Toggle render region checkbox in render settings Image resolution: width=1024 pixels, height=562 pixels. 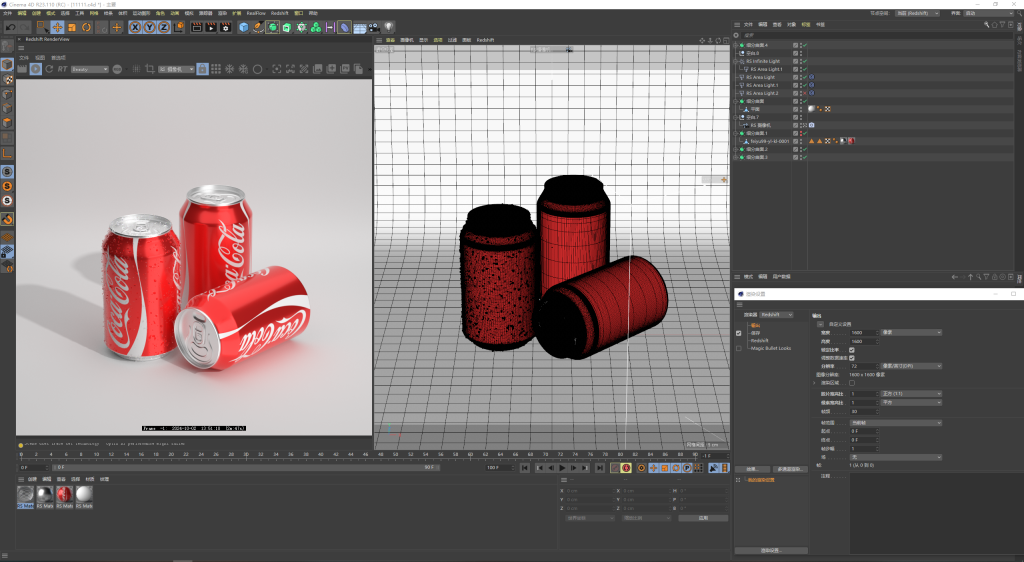click(x=852, y=382)
